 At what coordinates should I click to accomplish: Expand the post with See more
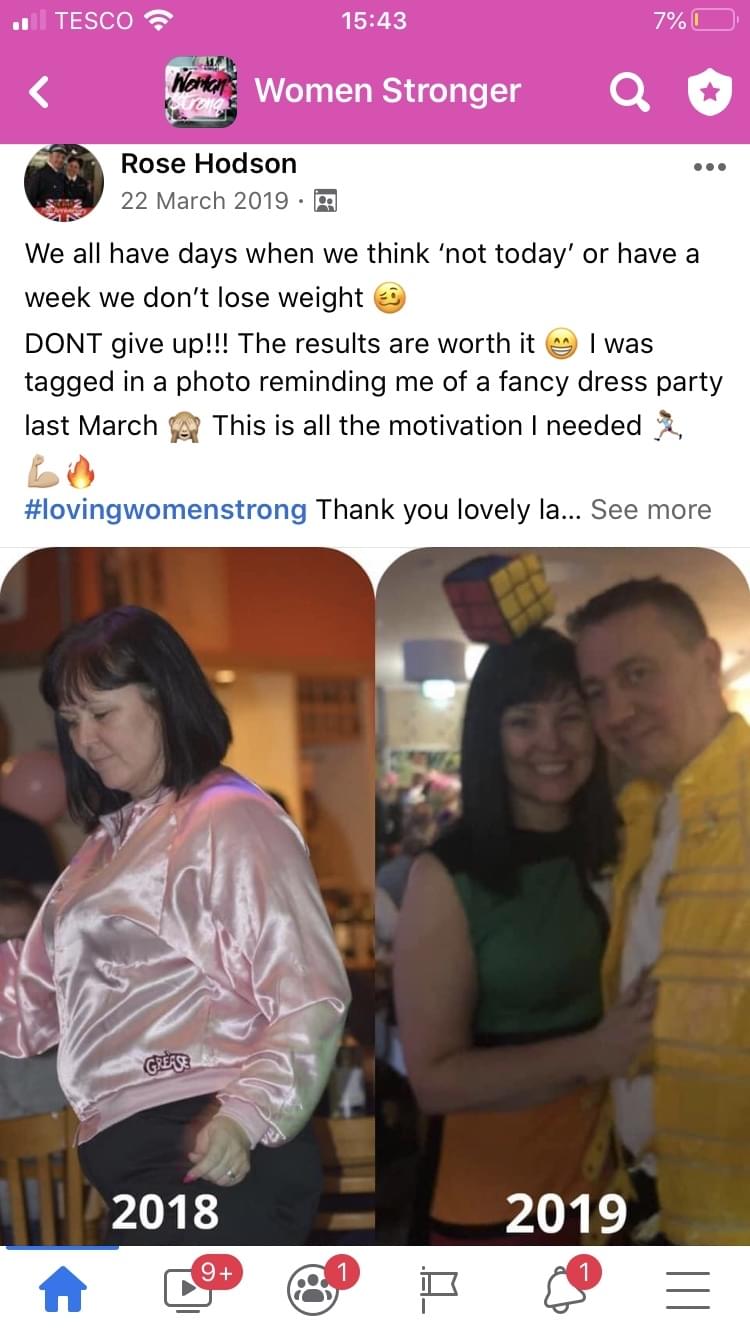(651, 509)
